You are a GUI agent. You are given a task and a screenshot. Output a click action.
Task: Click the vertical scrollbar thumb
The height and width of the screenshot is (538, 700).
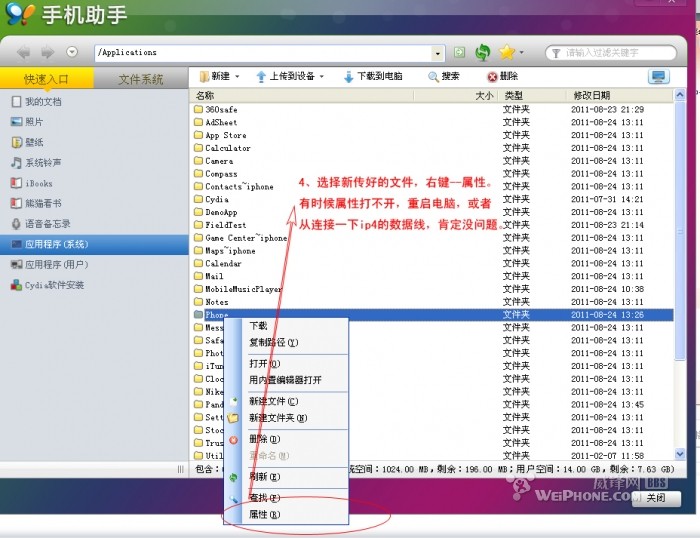[x=679, y=231]
